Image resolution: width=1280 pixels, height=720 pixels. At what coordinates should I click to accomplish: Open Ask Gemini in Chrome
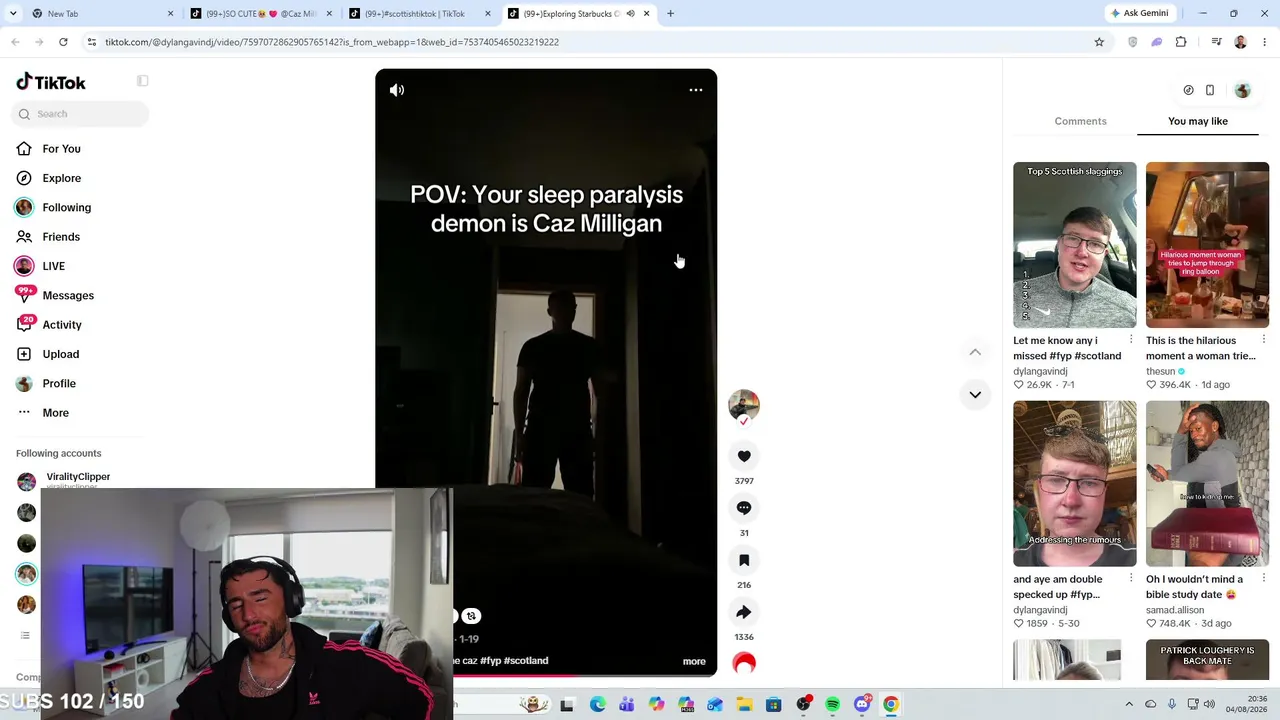1141,14
